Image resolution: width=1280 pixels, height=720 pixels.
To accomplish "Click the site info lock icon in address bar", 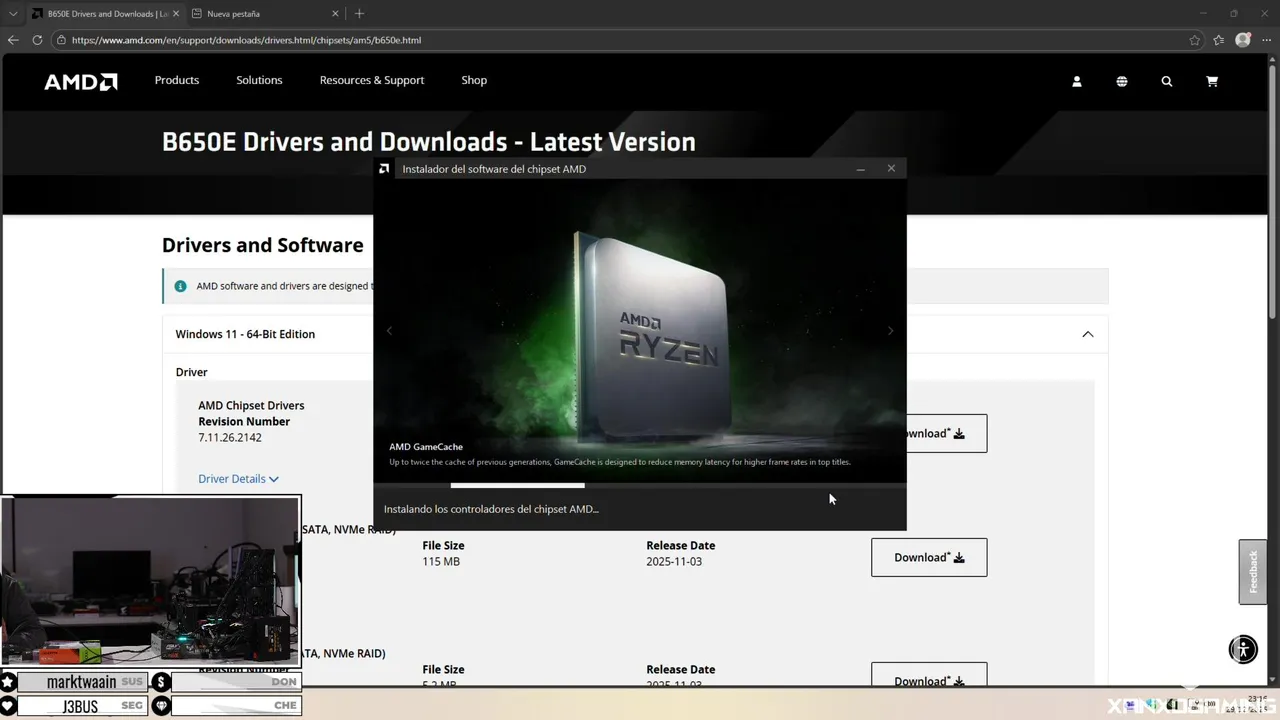I will [61, 40].
